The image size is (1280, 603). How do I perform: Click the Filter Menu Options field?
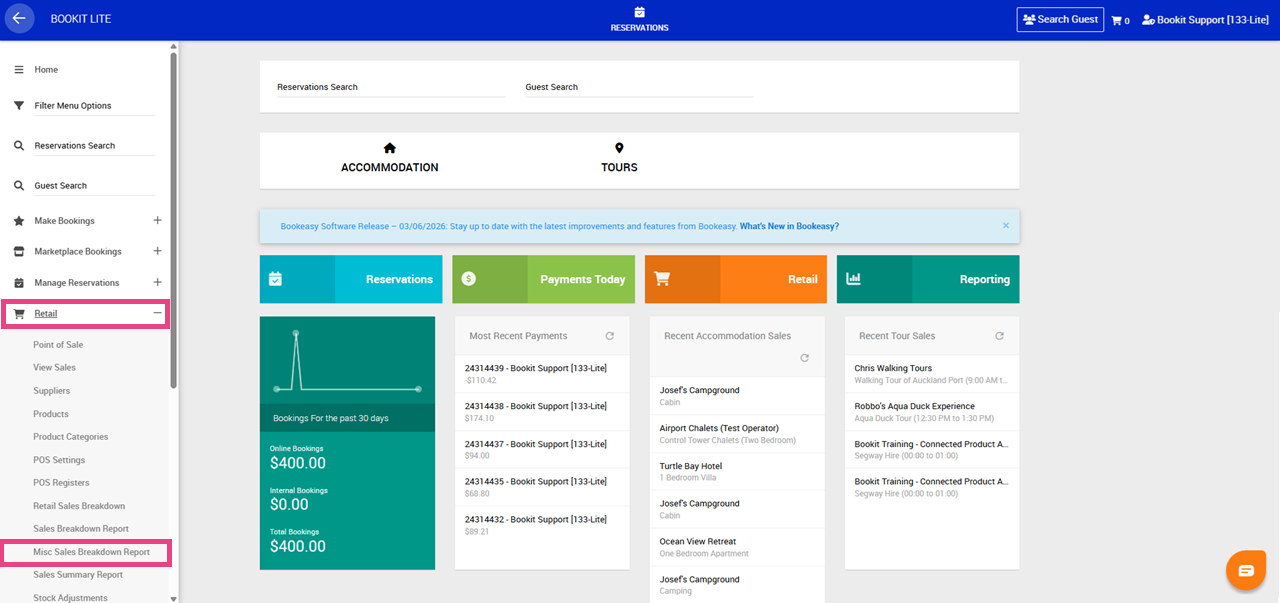(94, 106)
